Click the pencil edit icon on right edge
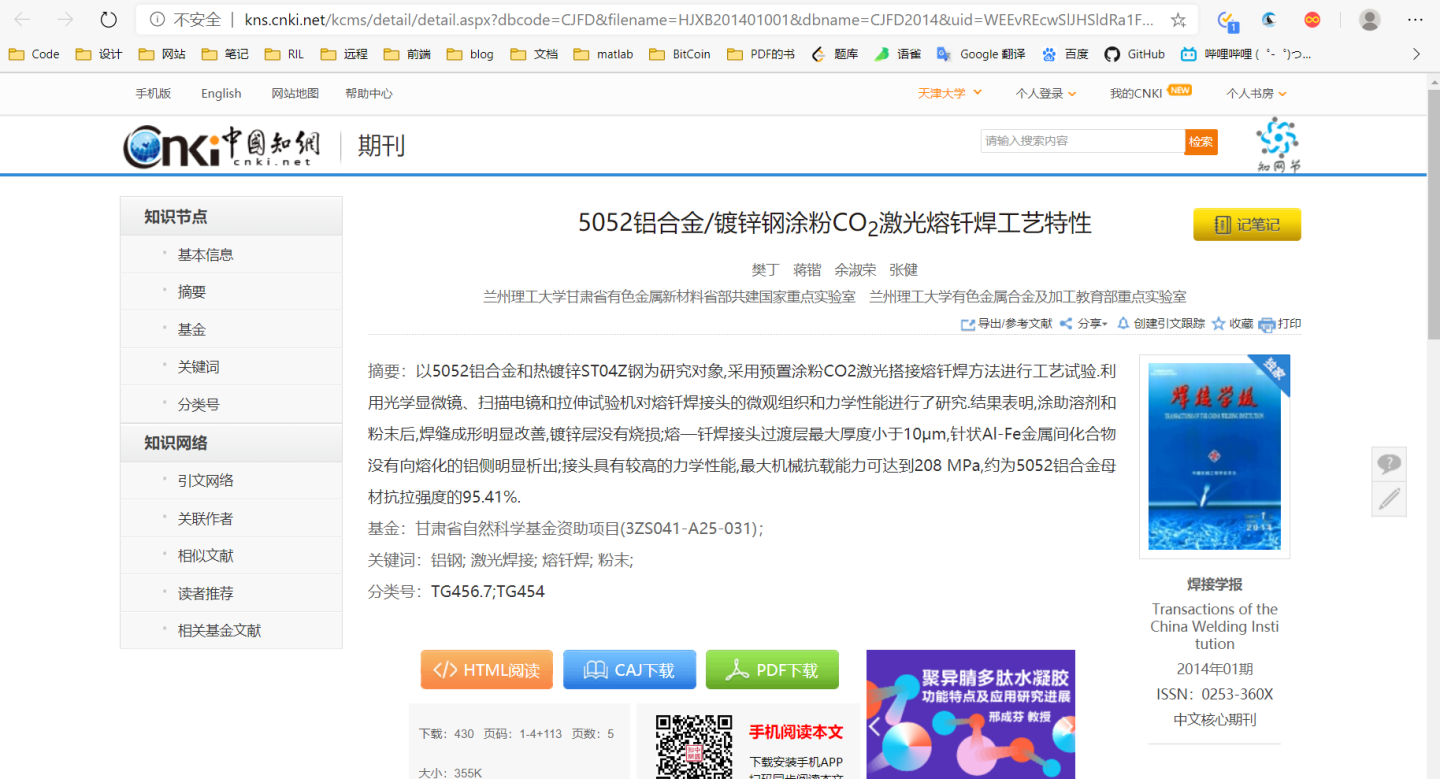The width and height of the screenshot is (1440, 779). click(x=1389, y=499)
